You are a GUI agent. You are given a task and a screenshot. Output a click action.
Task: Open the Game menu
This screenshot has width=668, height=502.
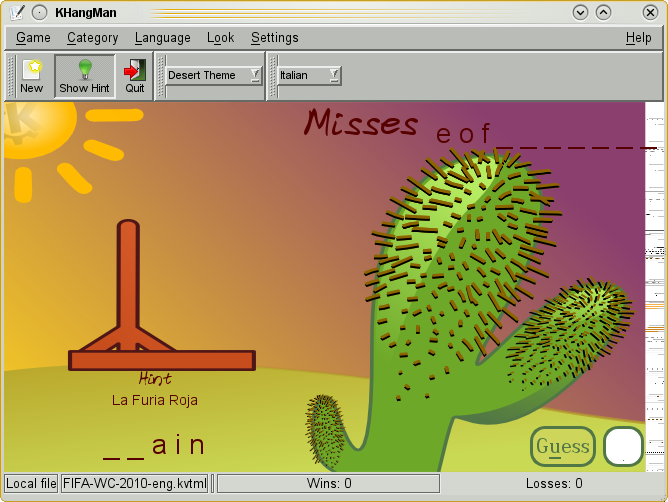(x=33, y=38)
